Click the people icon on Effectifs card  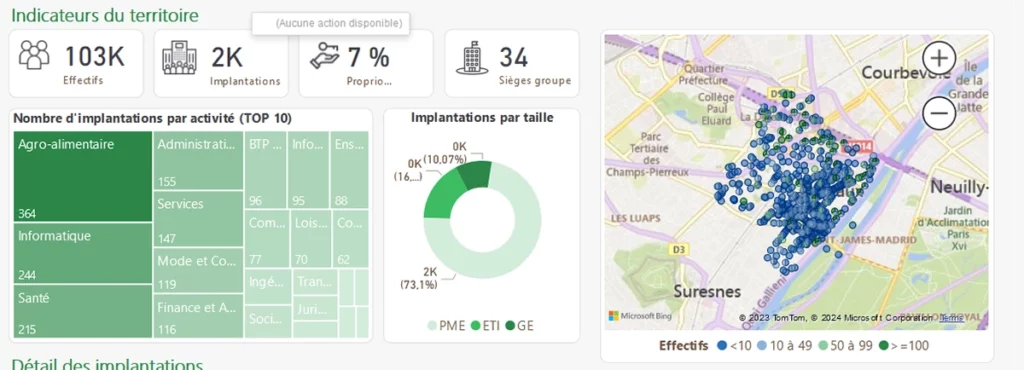pos(34,55)
